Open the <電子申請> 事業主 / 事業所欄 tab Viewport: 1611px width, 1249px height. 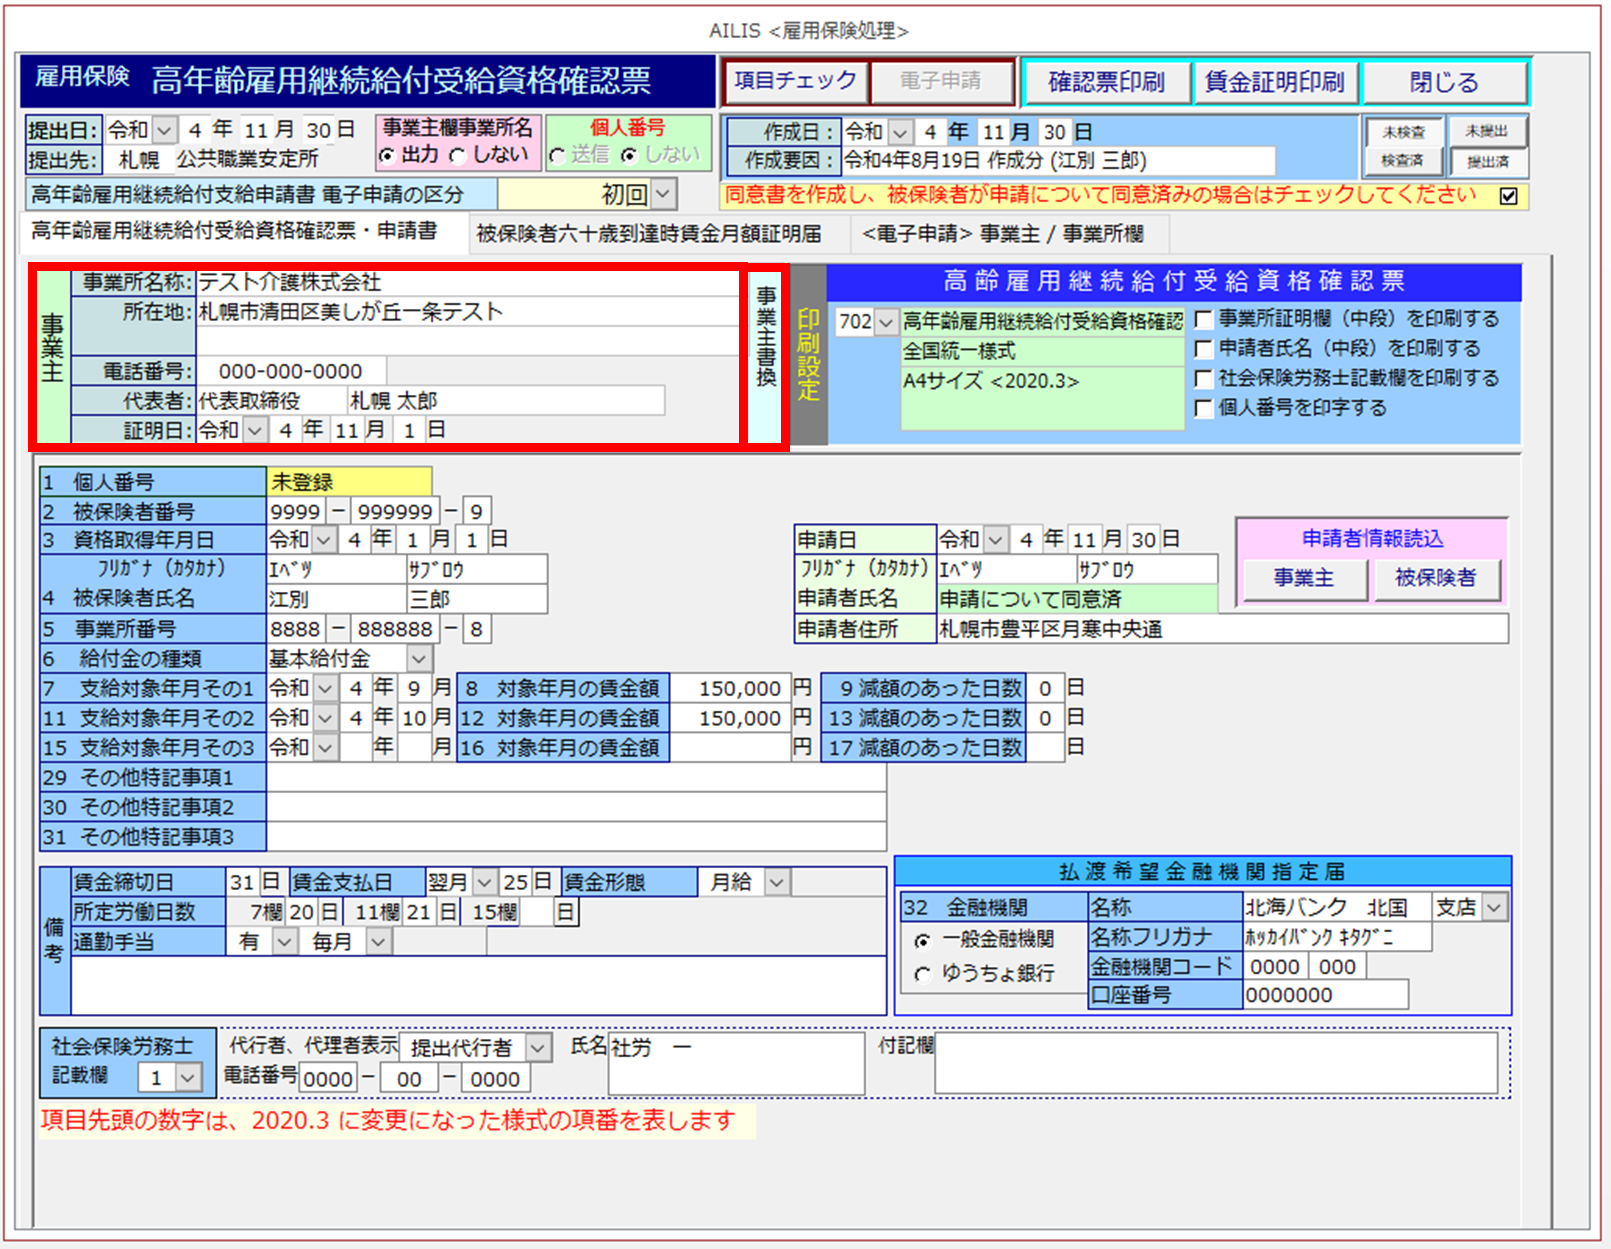pos(1003,234)
